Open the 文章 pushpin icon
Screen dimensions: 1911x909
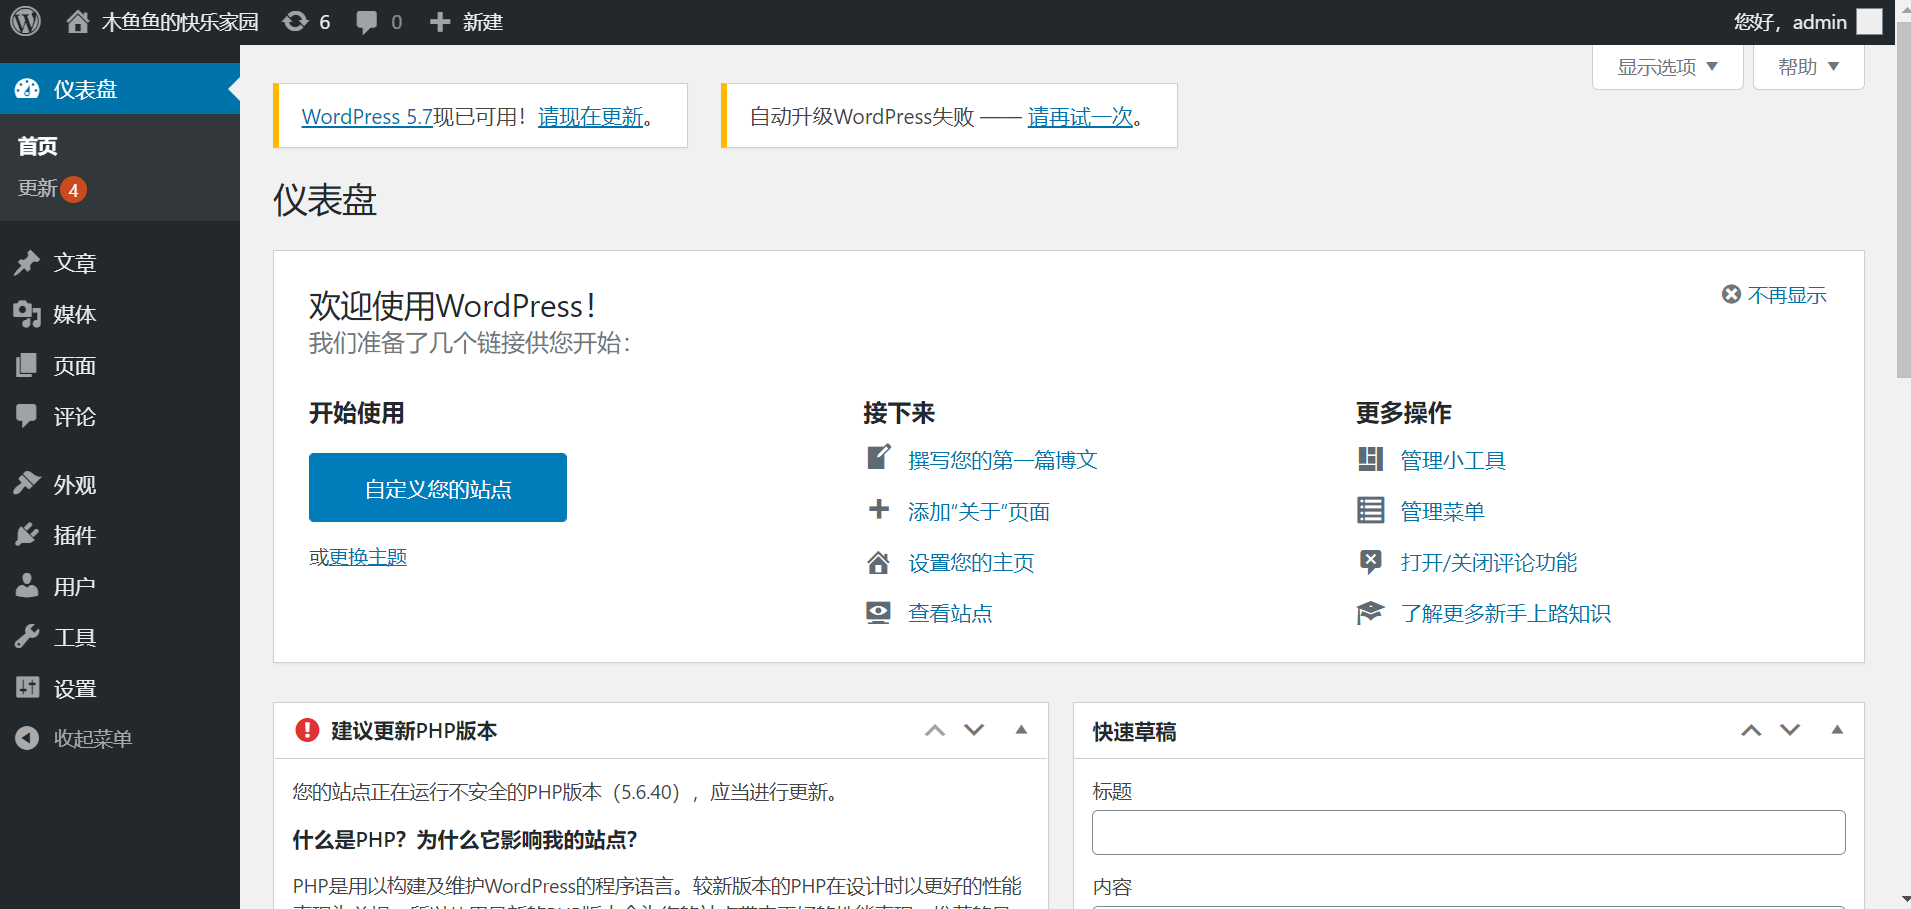point(27,263)
